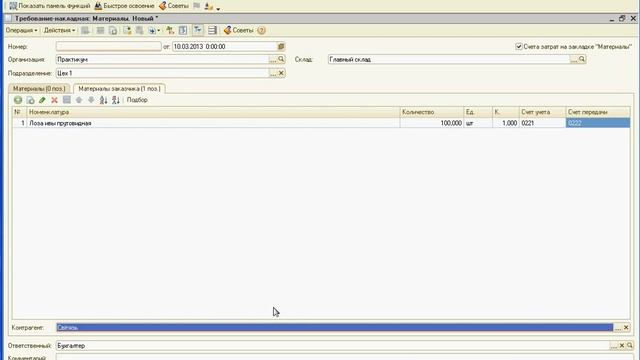Click the first icon after Действия menu
The image size is (640, 360).
pos(85,31)
